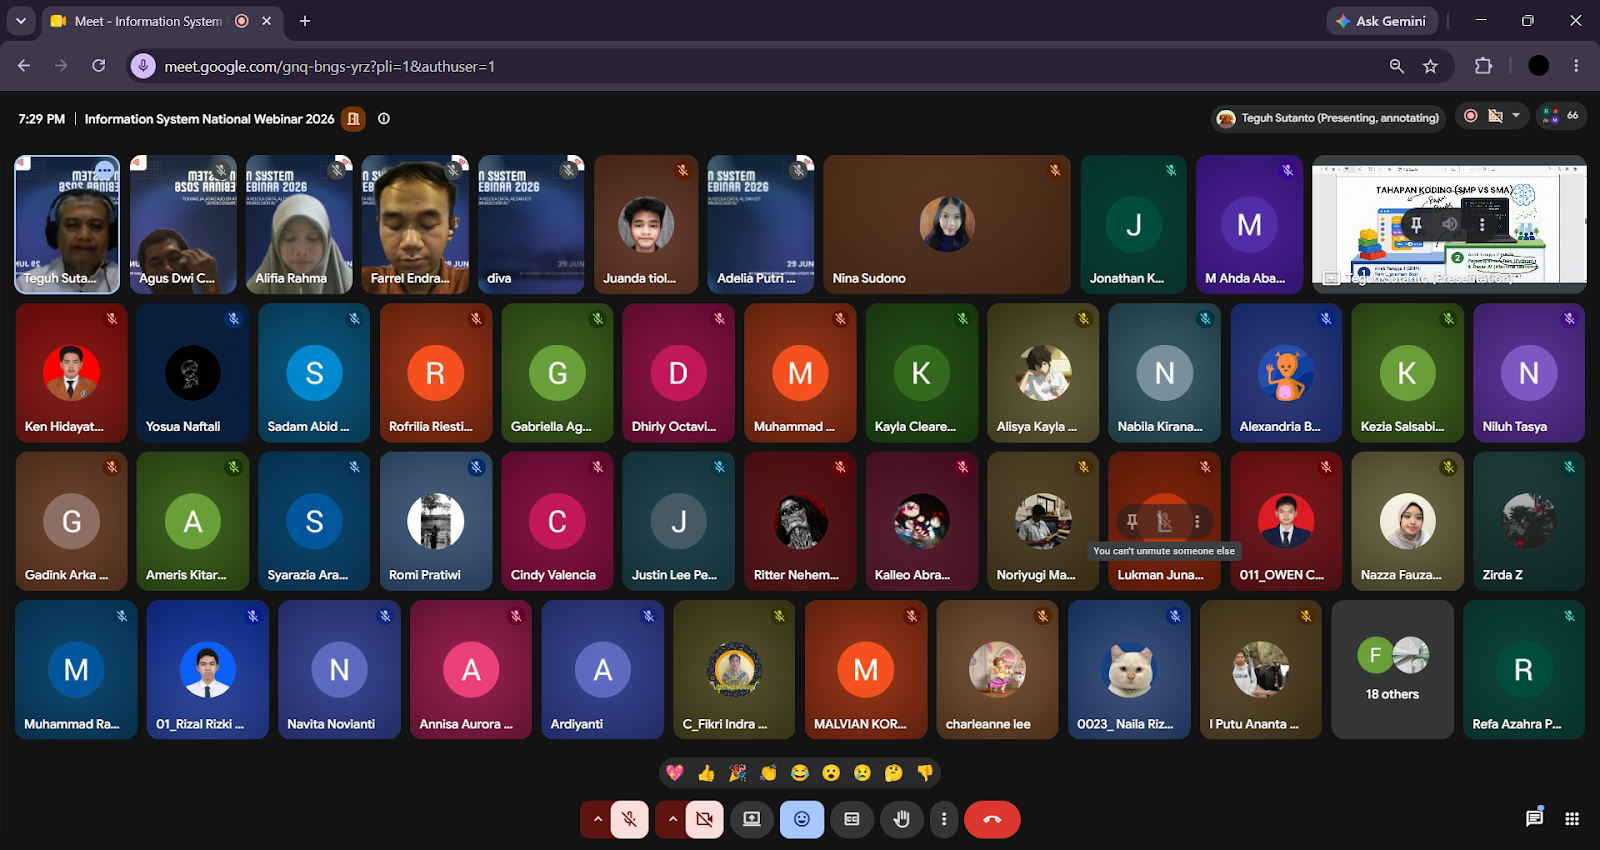1600x850 pixels.
Task: Open a new browser tab
Action: (305, 21)
